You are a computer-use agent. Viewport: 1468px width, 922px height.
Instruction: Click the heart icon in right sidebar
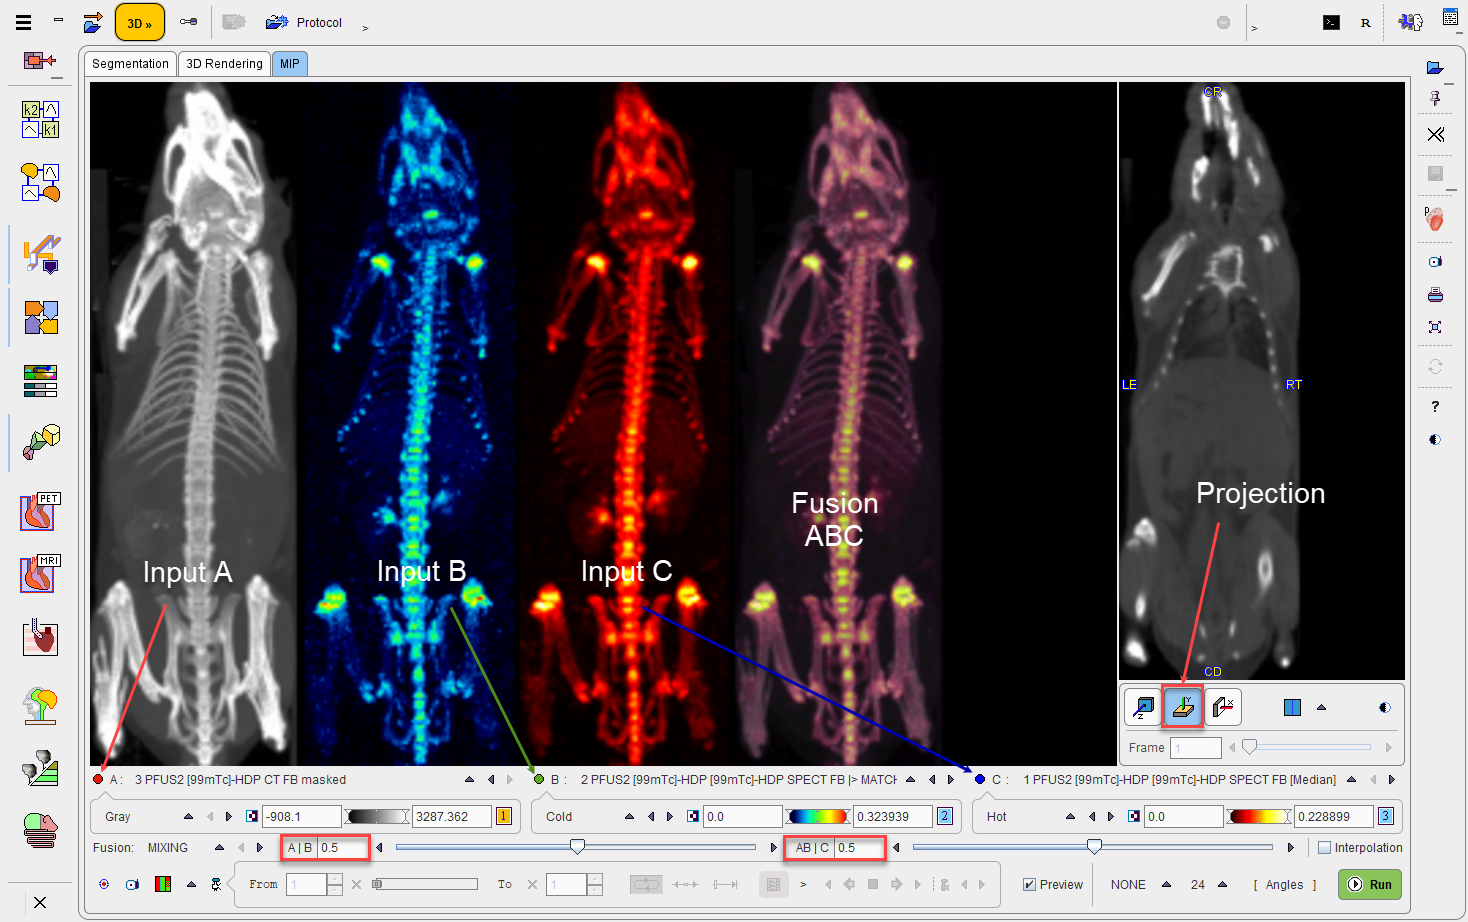point(1435,219)
